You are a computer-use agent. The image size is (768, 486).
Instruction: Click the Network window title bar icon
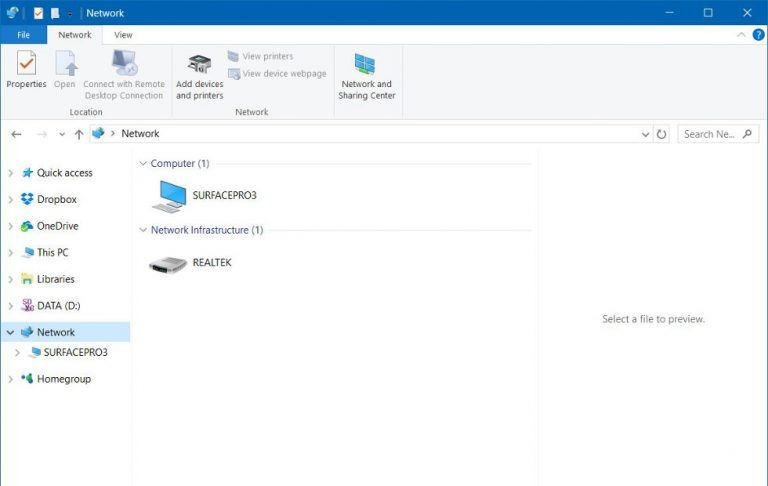(13, 13)
